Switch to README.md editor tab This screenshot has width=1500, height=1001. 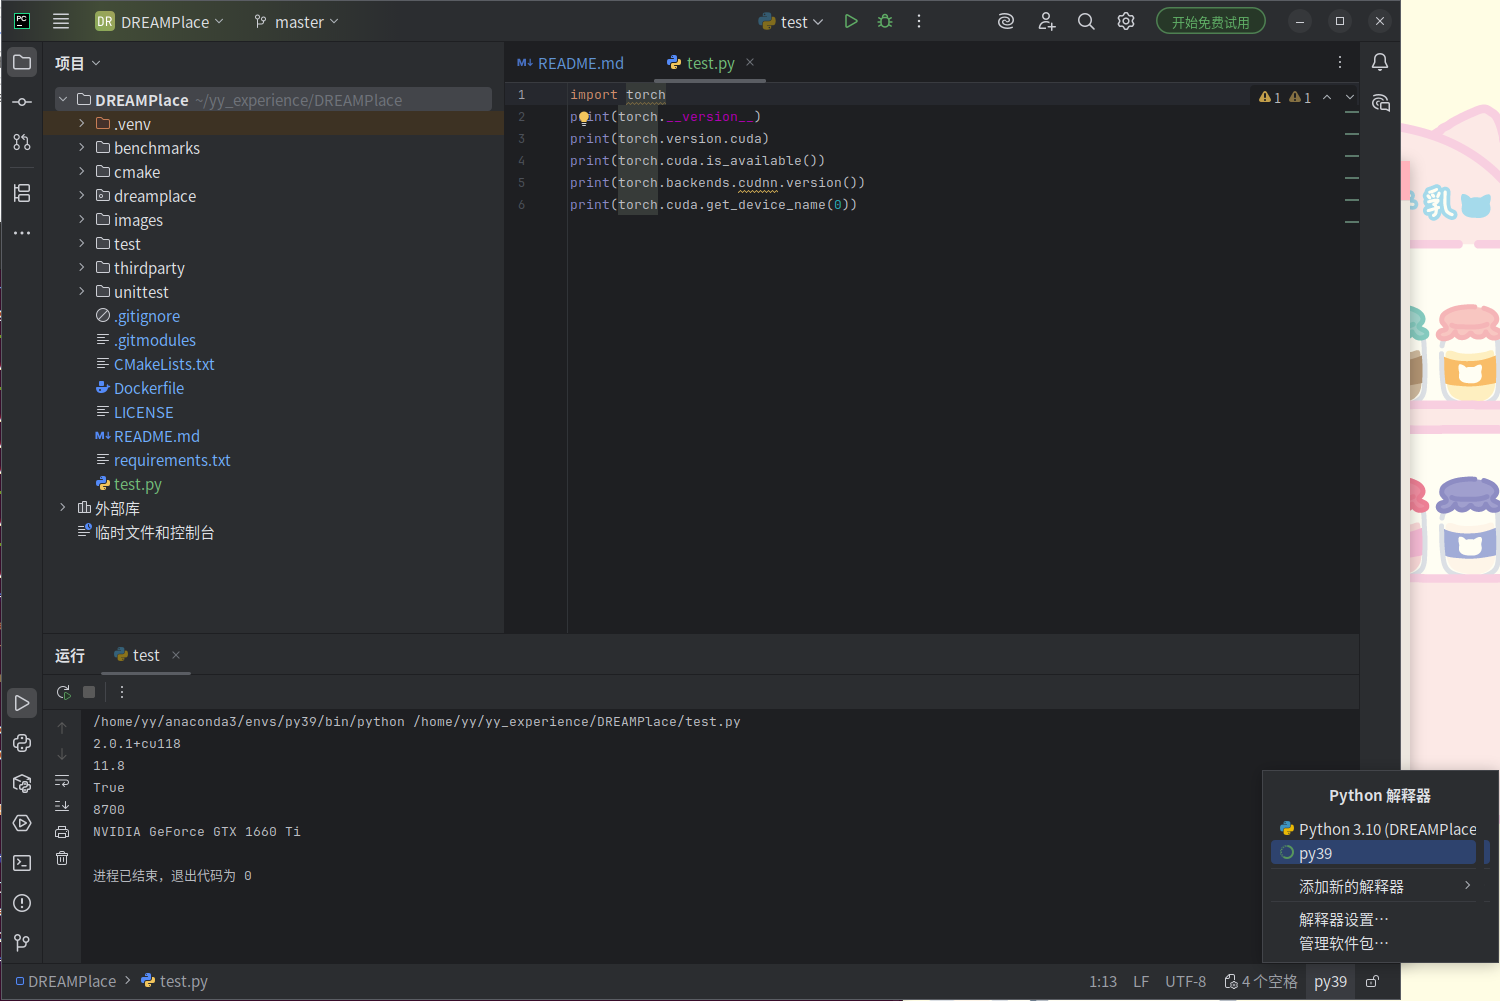(570, 63)
